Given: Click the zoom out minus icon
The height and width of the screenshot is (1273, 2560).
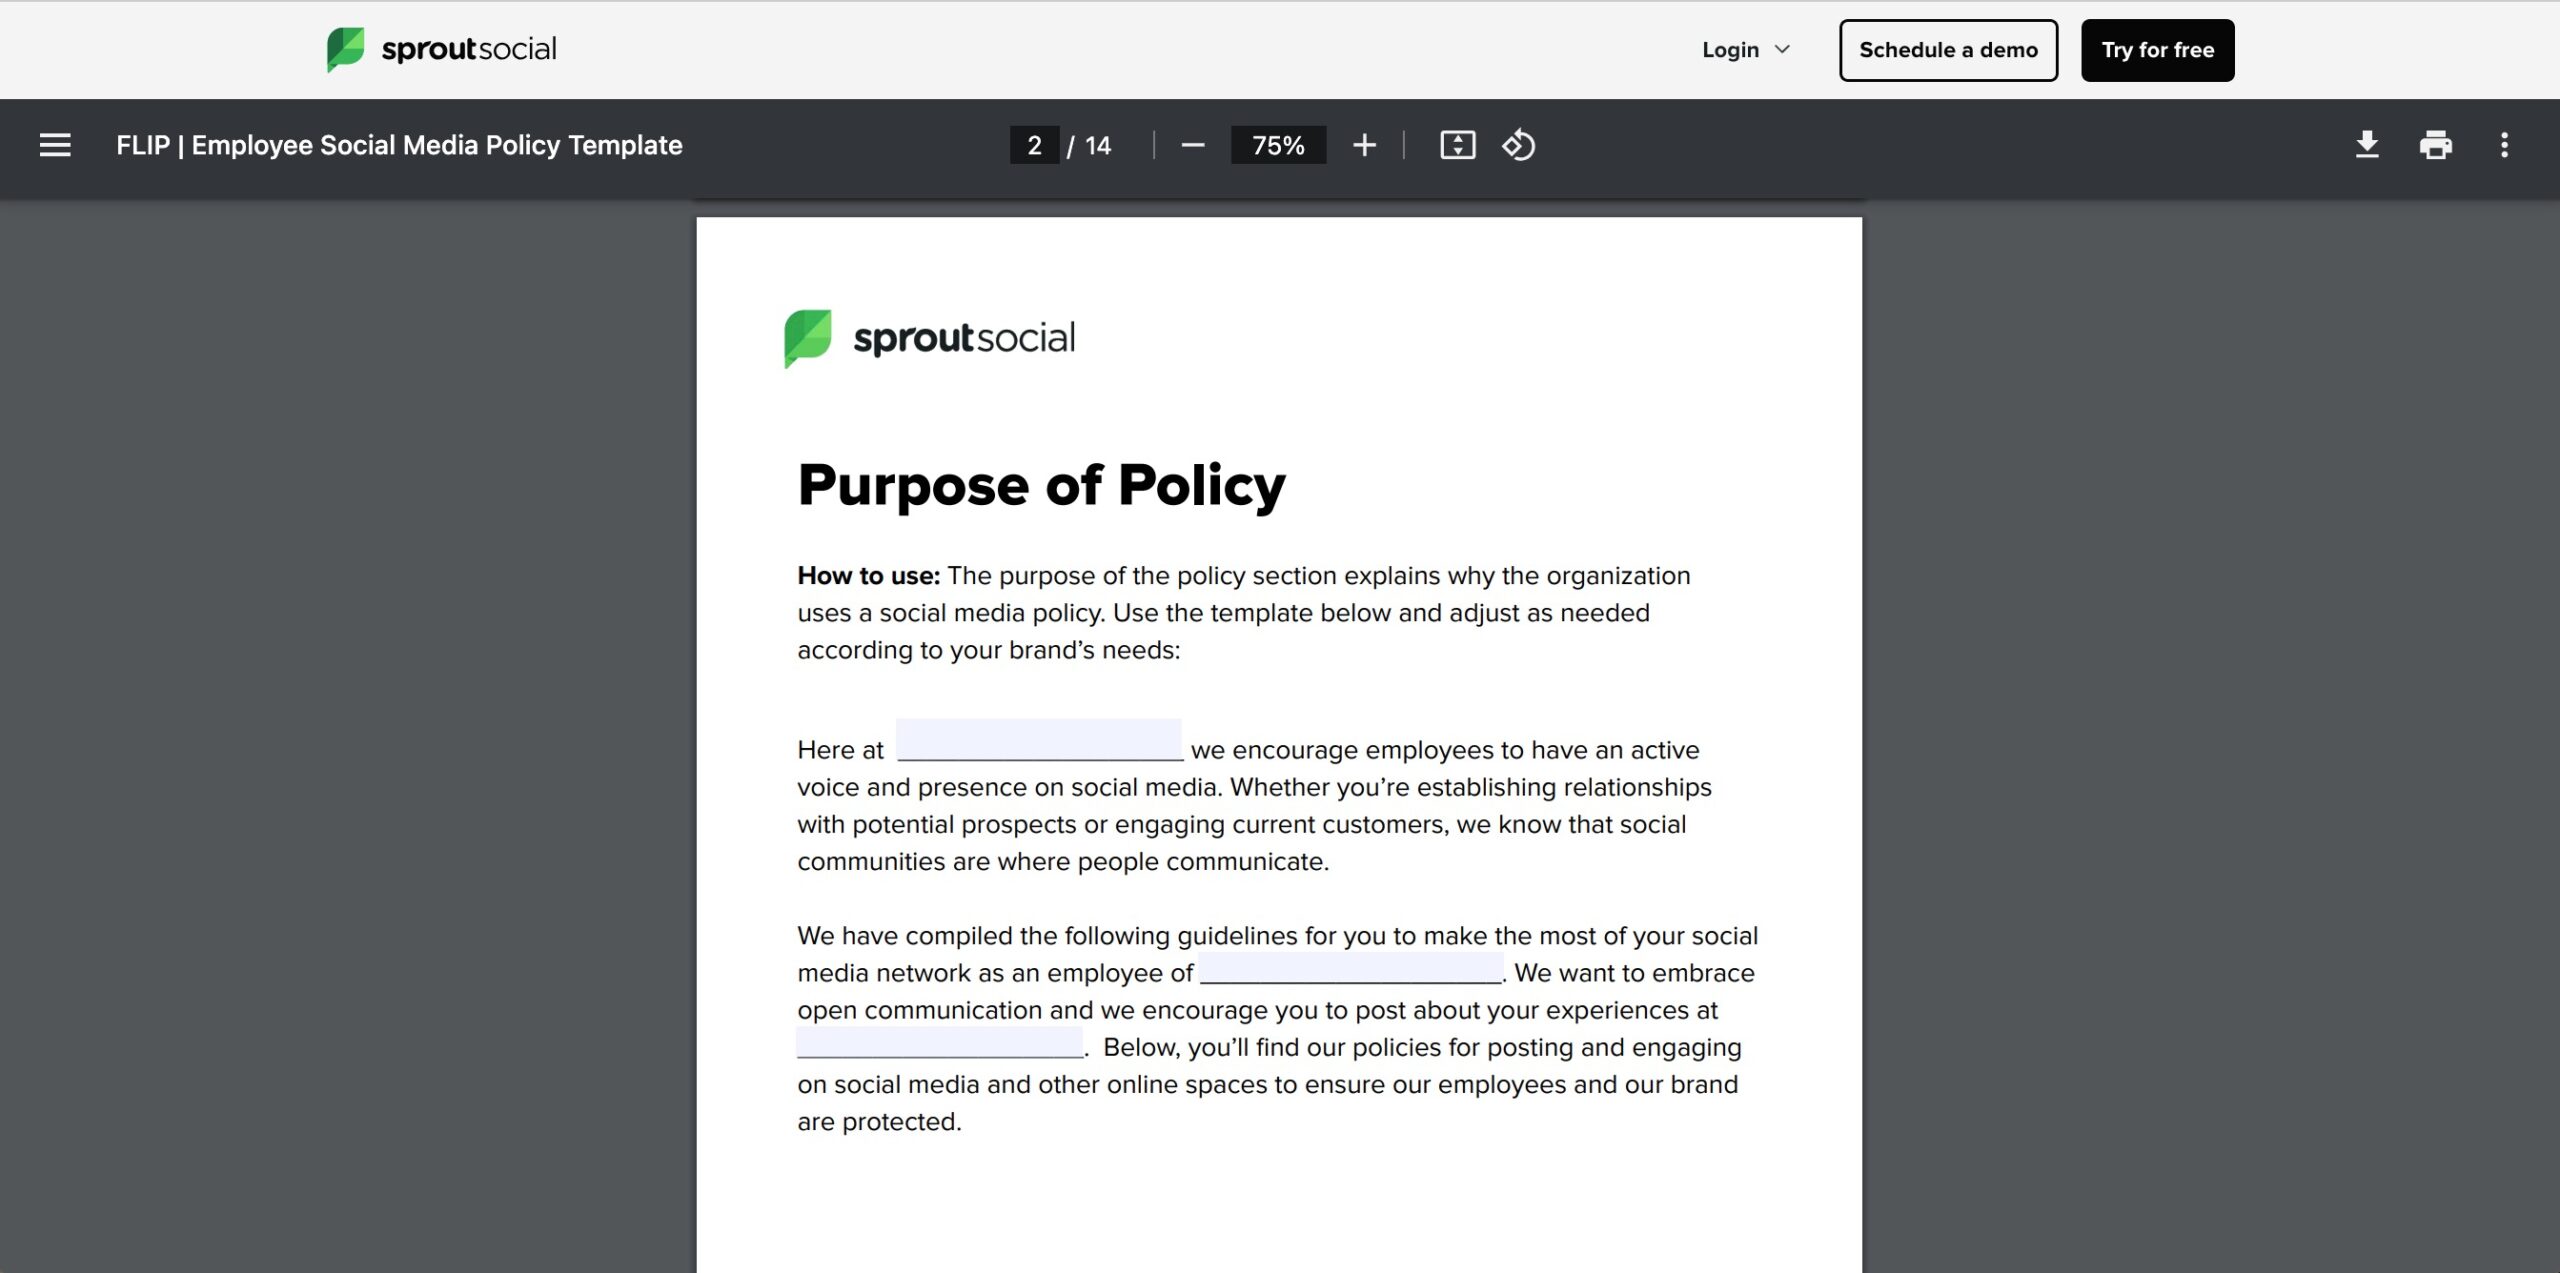Looking at the screenshot, I should click(x=1193, y=144).
